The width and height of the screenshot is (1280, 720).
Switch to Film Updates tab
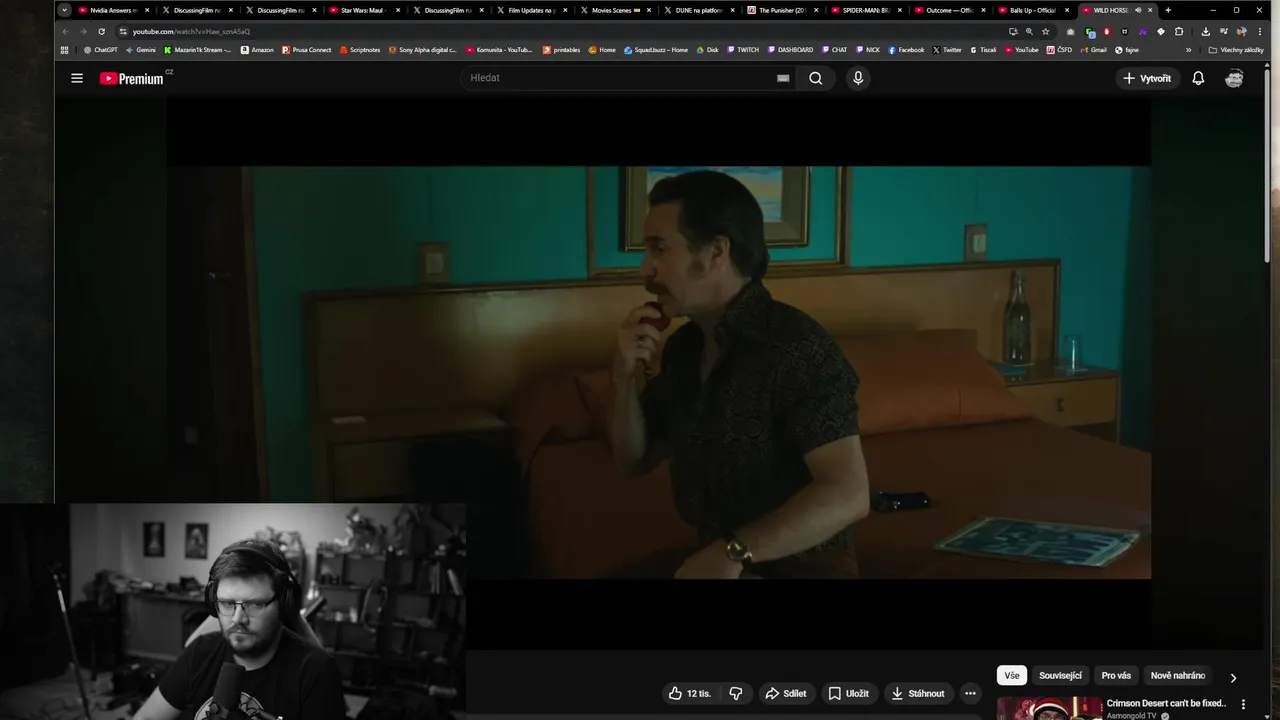point(531,10)
